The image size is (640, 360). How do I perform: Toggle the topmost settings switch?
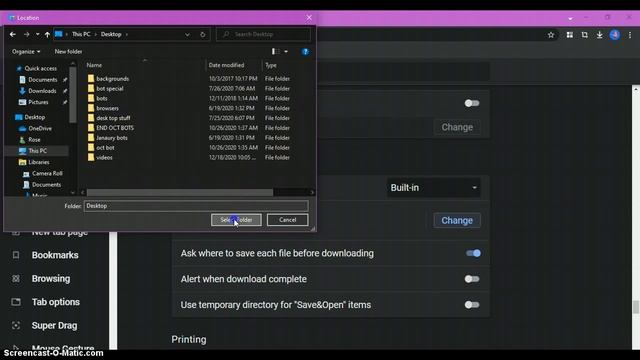(472, 103)
